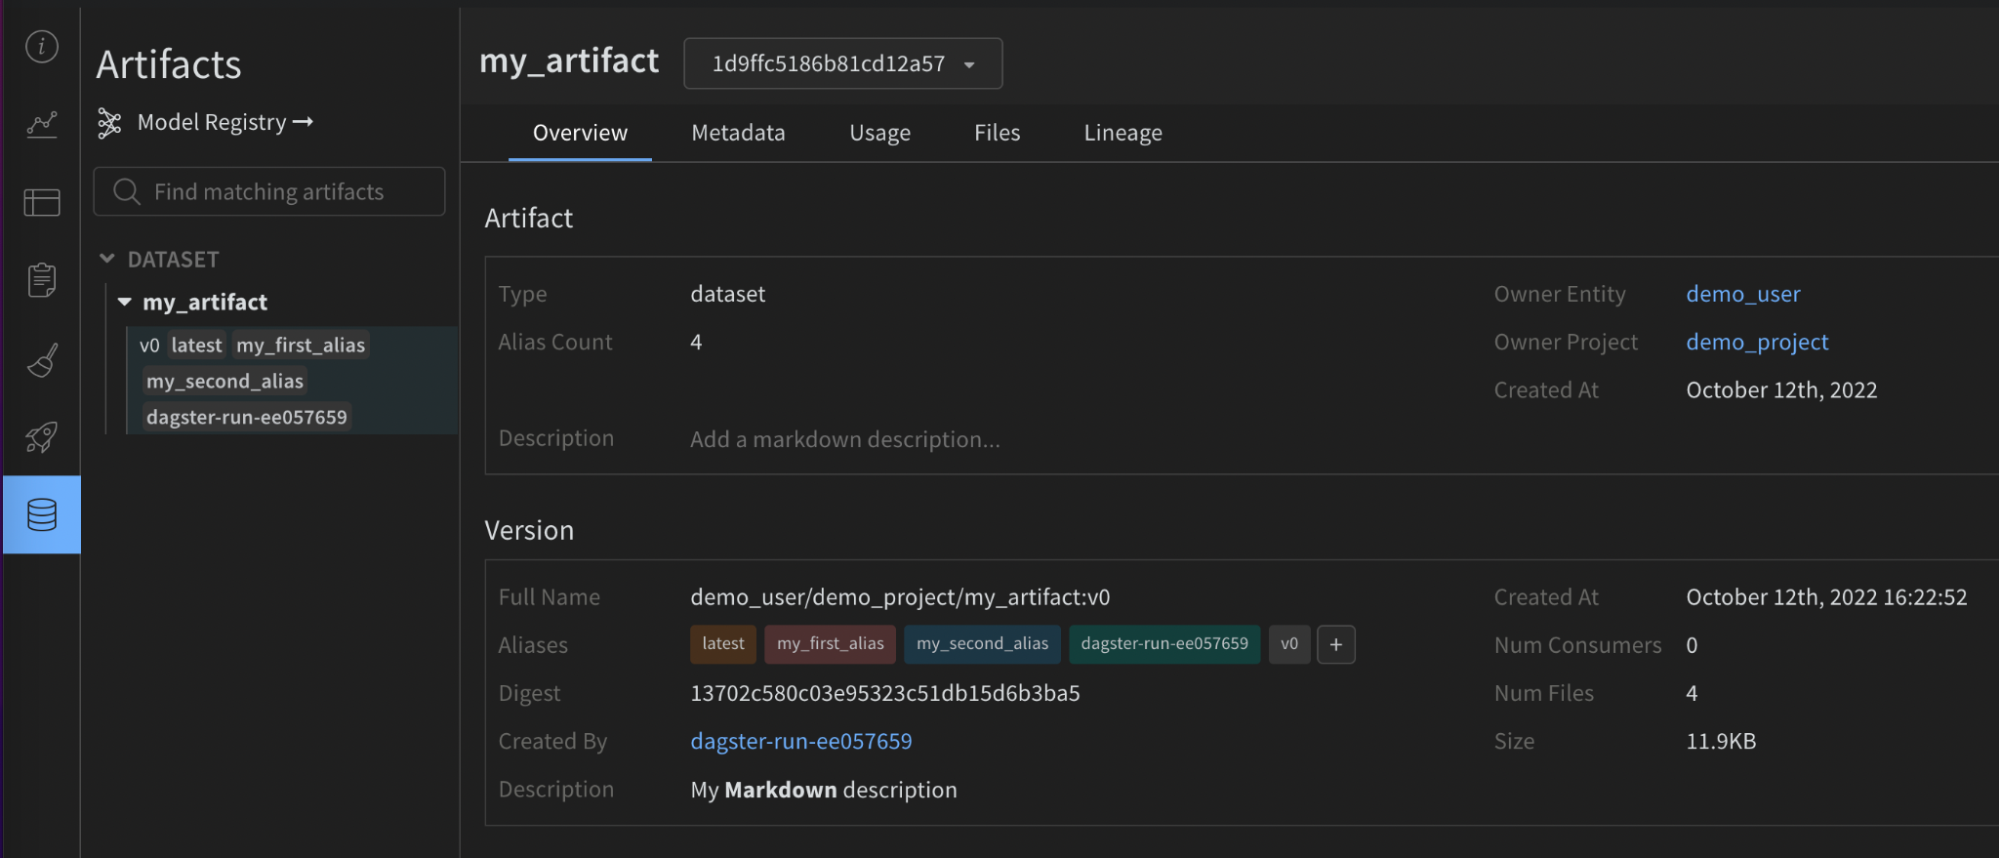Click the Model Registry graph icon
The image size is (1999, 858).
pos(109,123)
